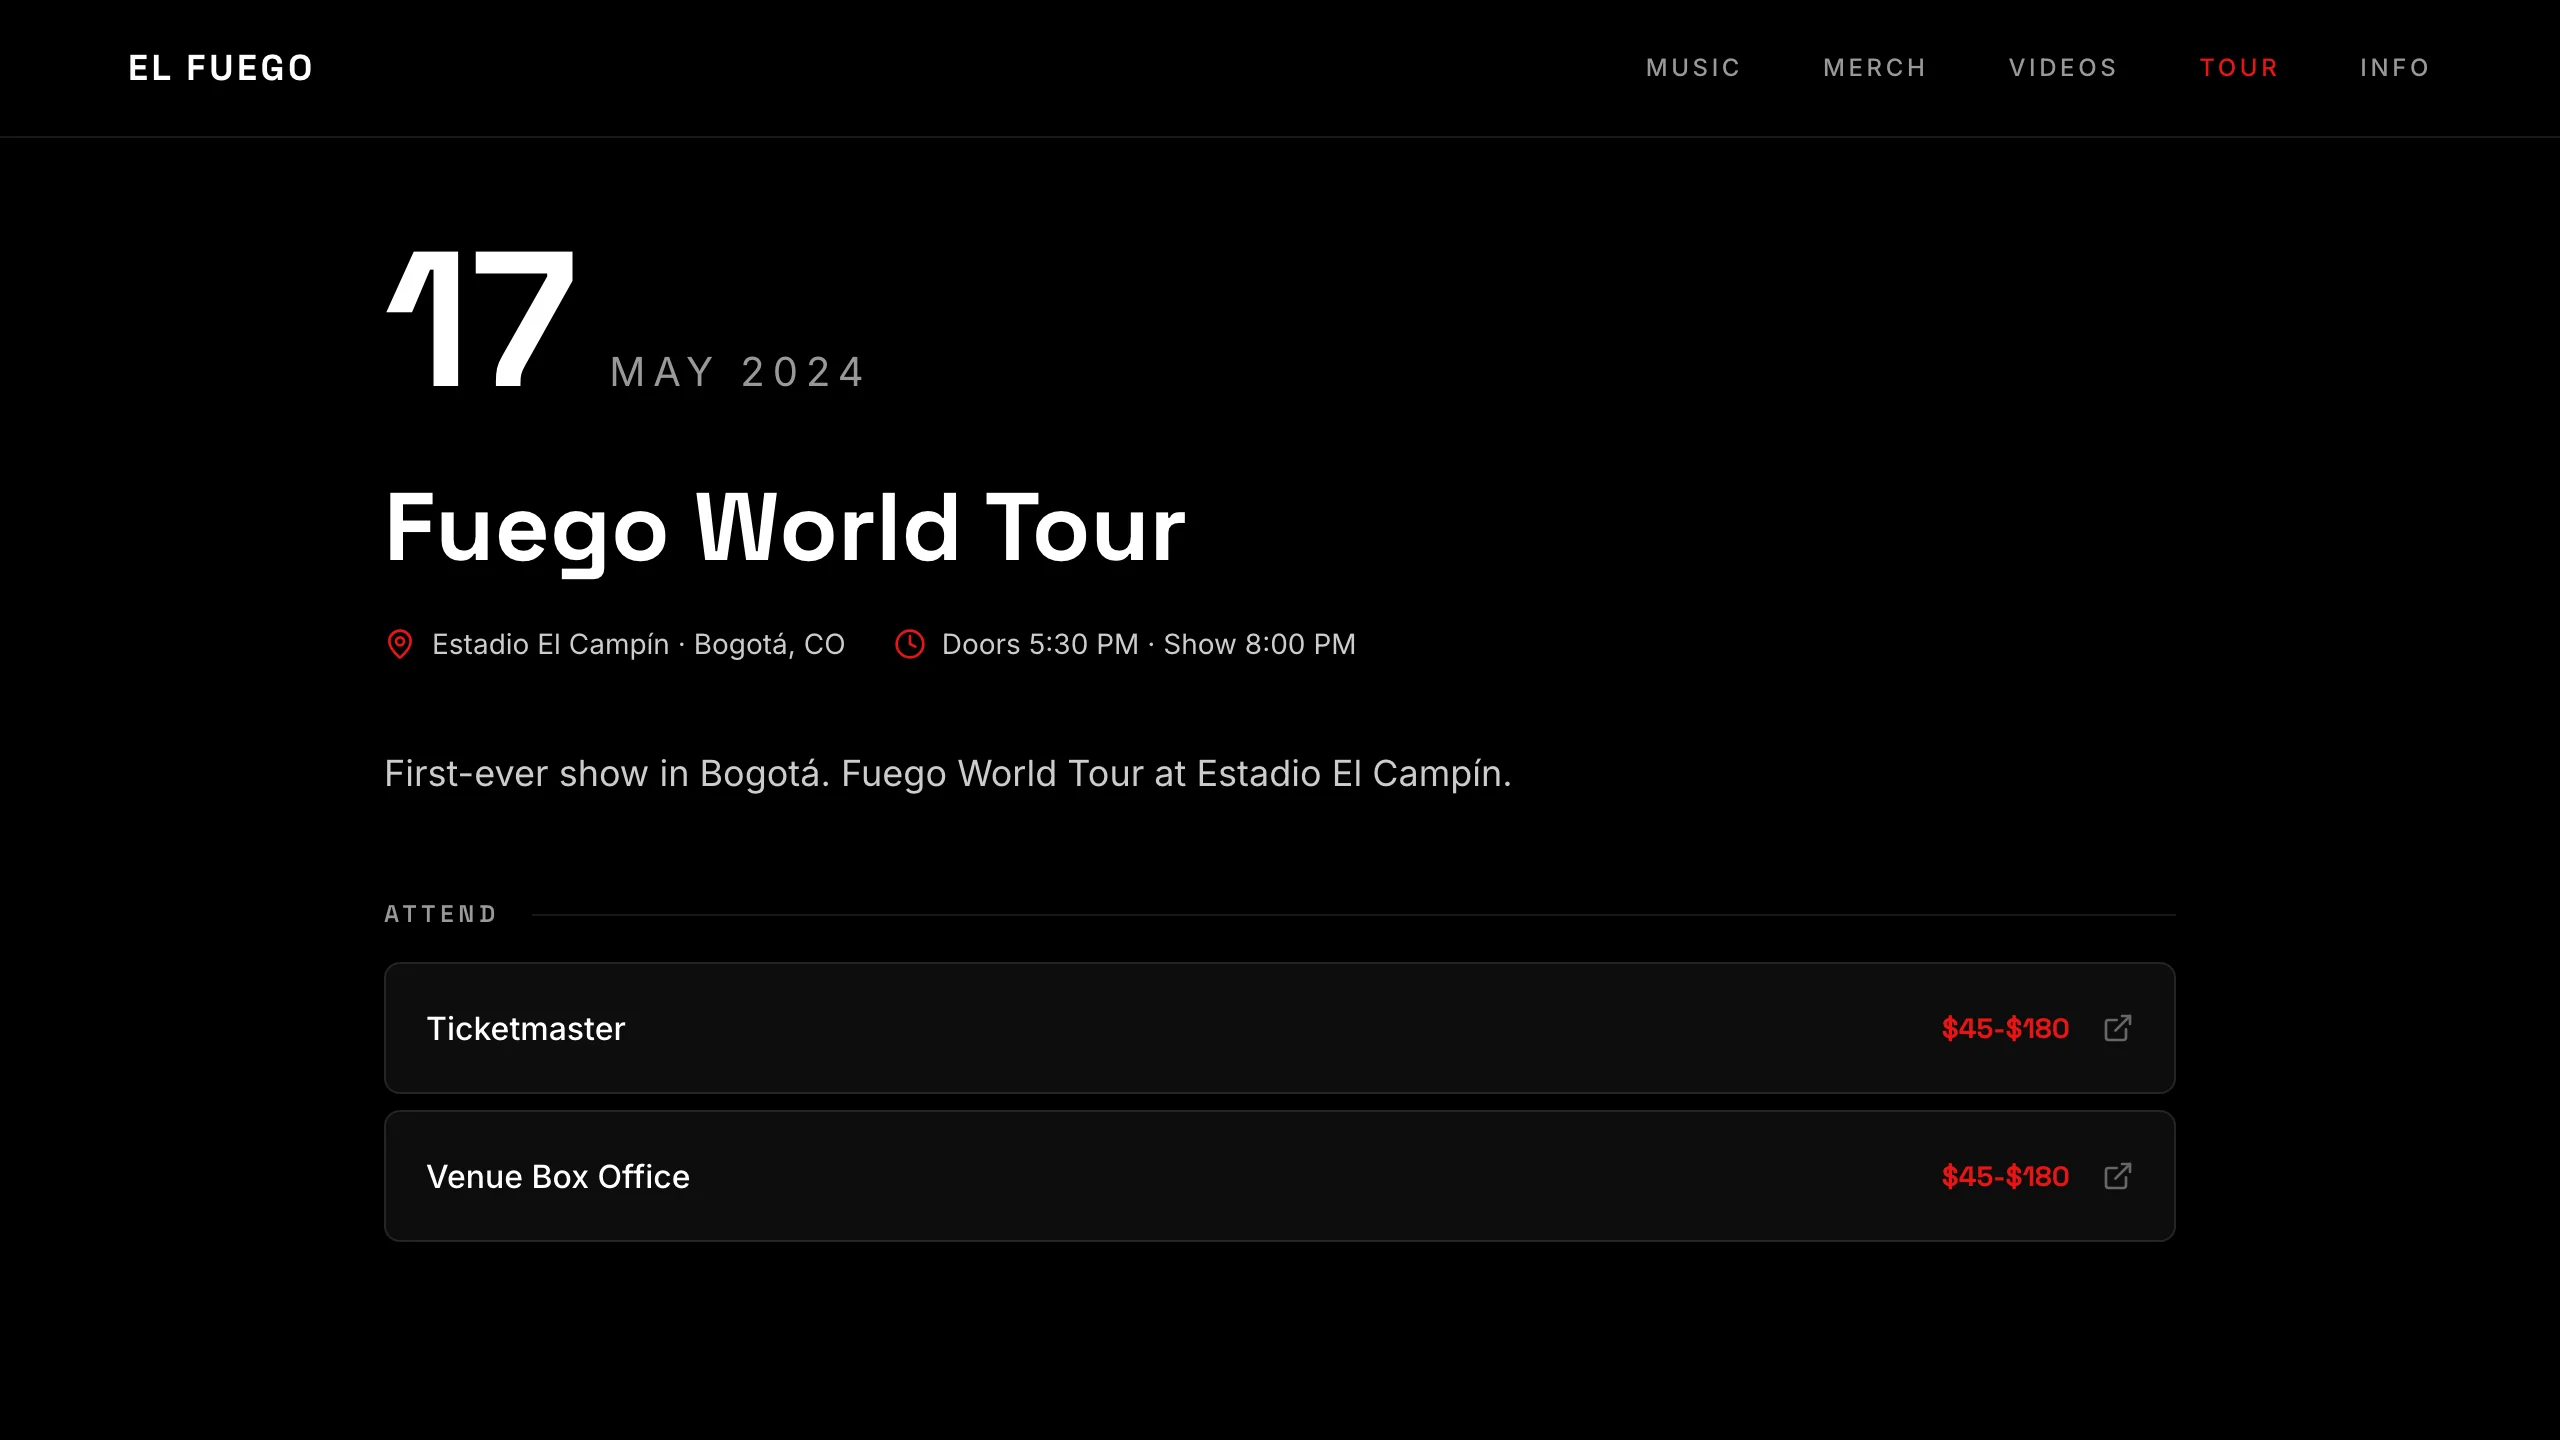Click the 17 MAY 2024 date

[x=620, y=330]
